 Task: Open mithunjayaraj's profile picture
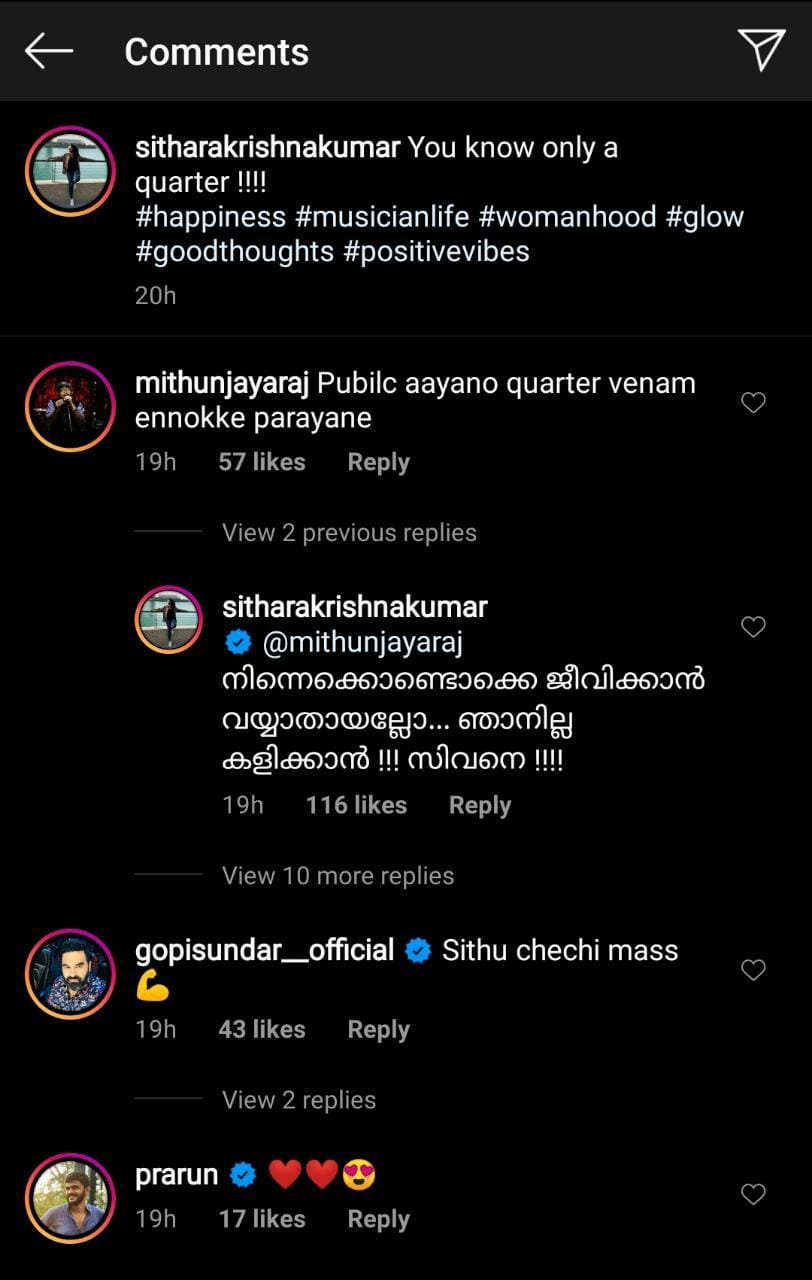pyautogui.click(x=70, y=406)
